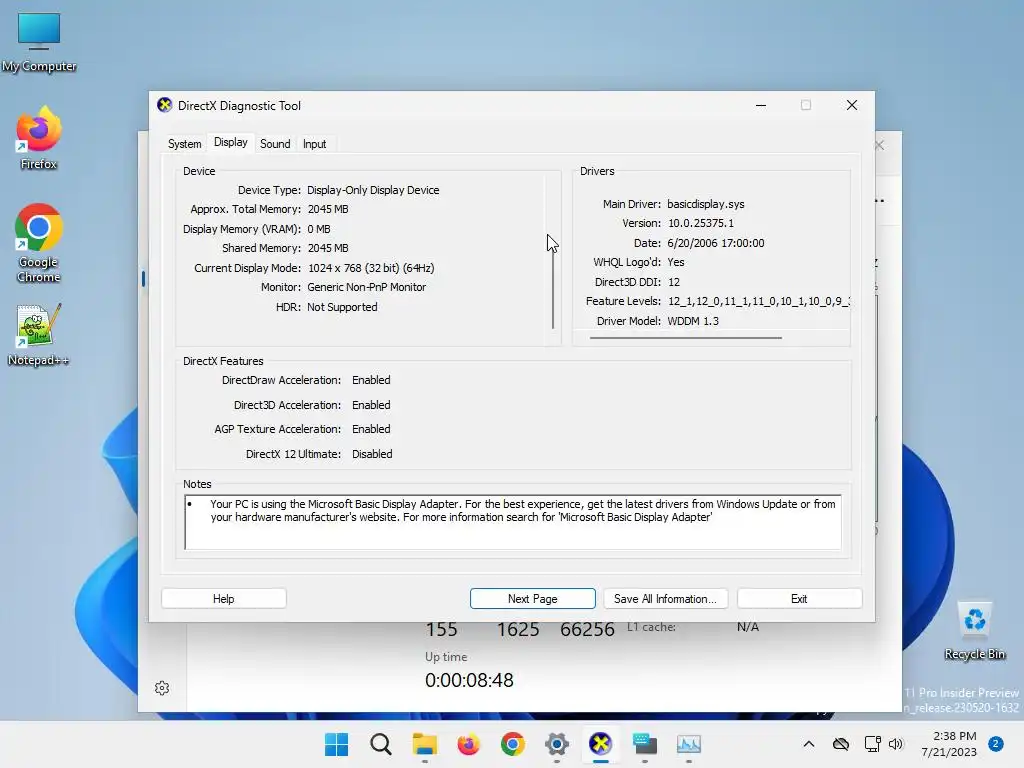The image size is (1024, 768).
Task: Click the HDR 'Not Supported' value
Action: (342, 307)
